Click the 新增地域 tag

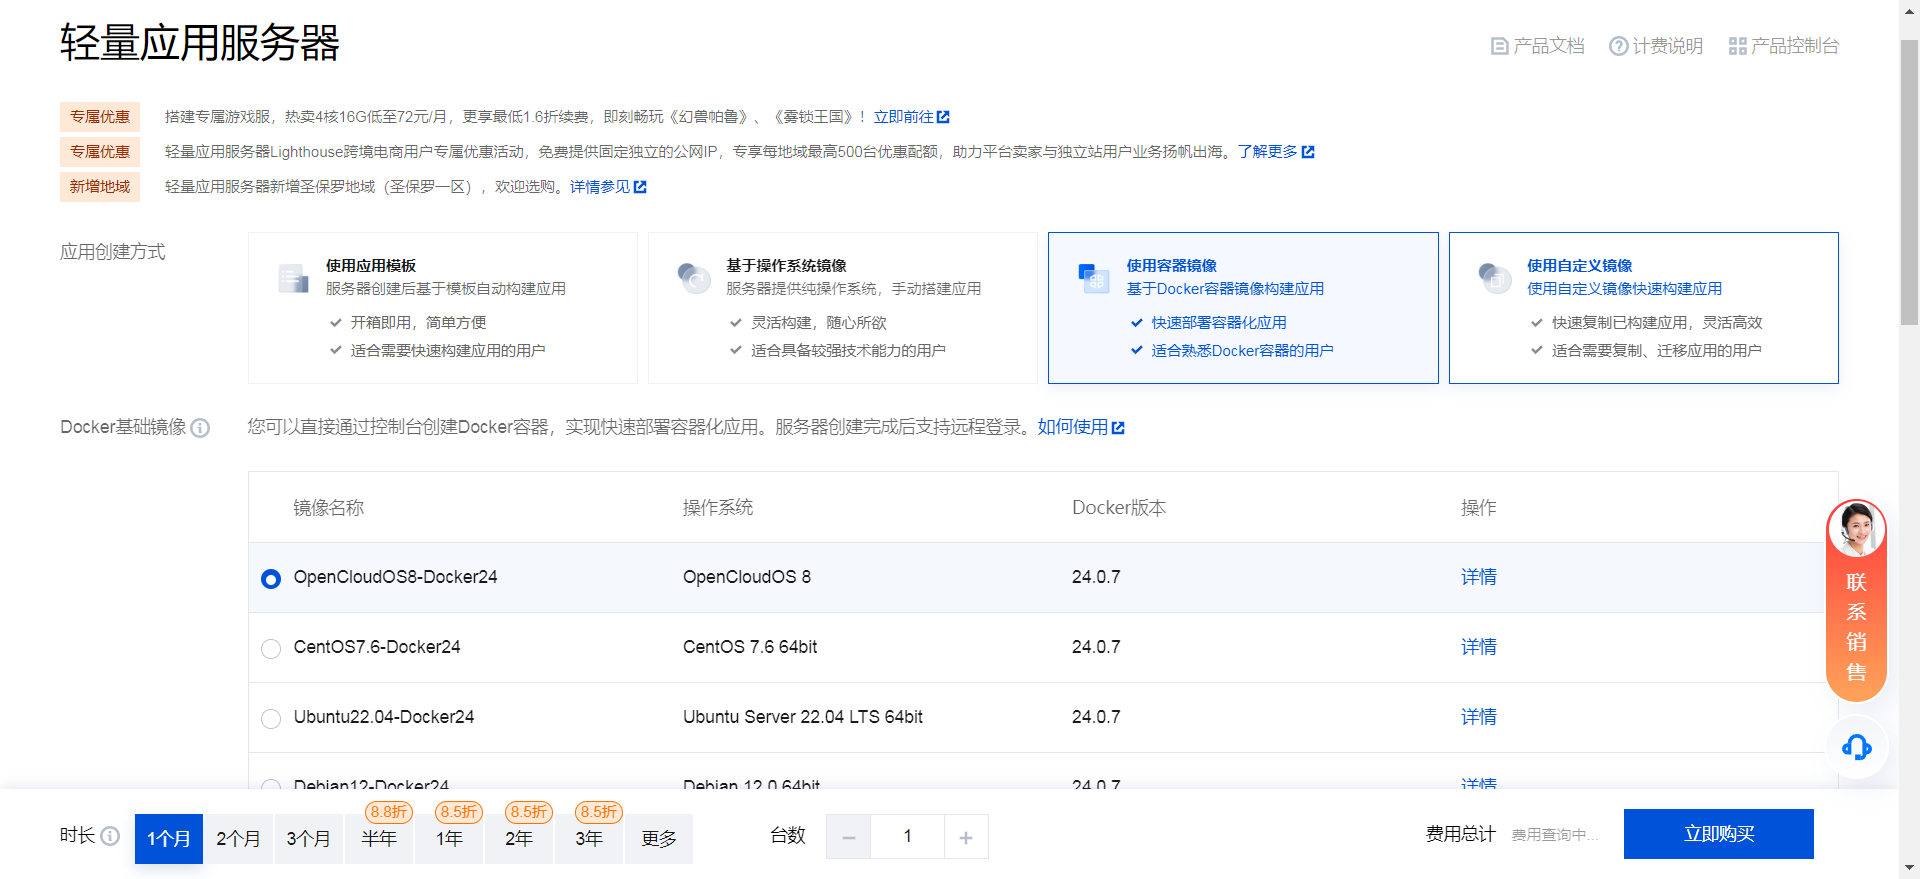pyautogui.click(x=100, y=187)
